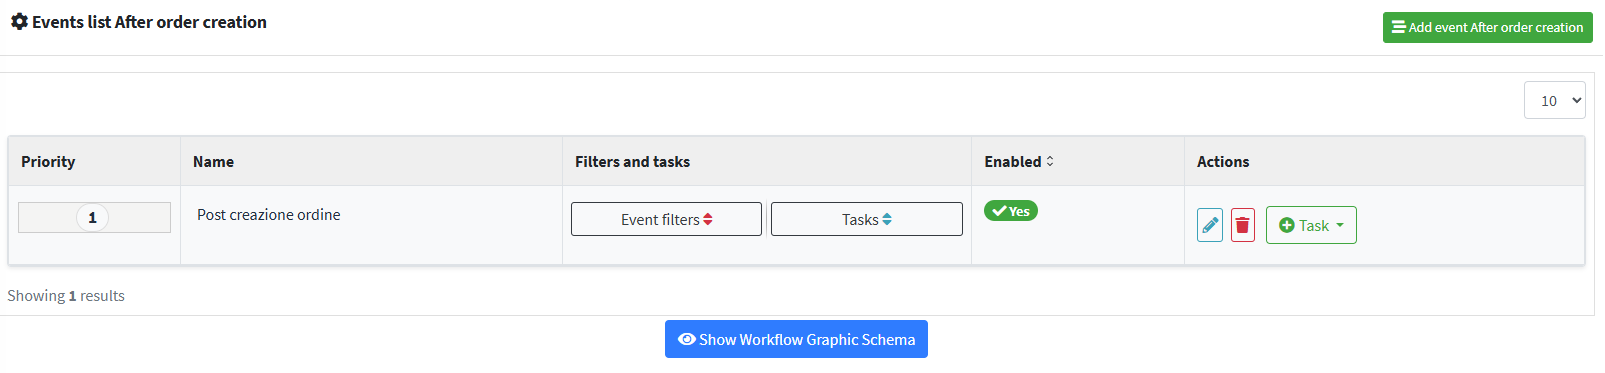Click the list icon on the Add event button
Image resolution: width=1605 pixels, height=373 pixels.
(x=1399, y=27)
